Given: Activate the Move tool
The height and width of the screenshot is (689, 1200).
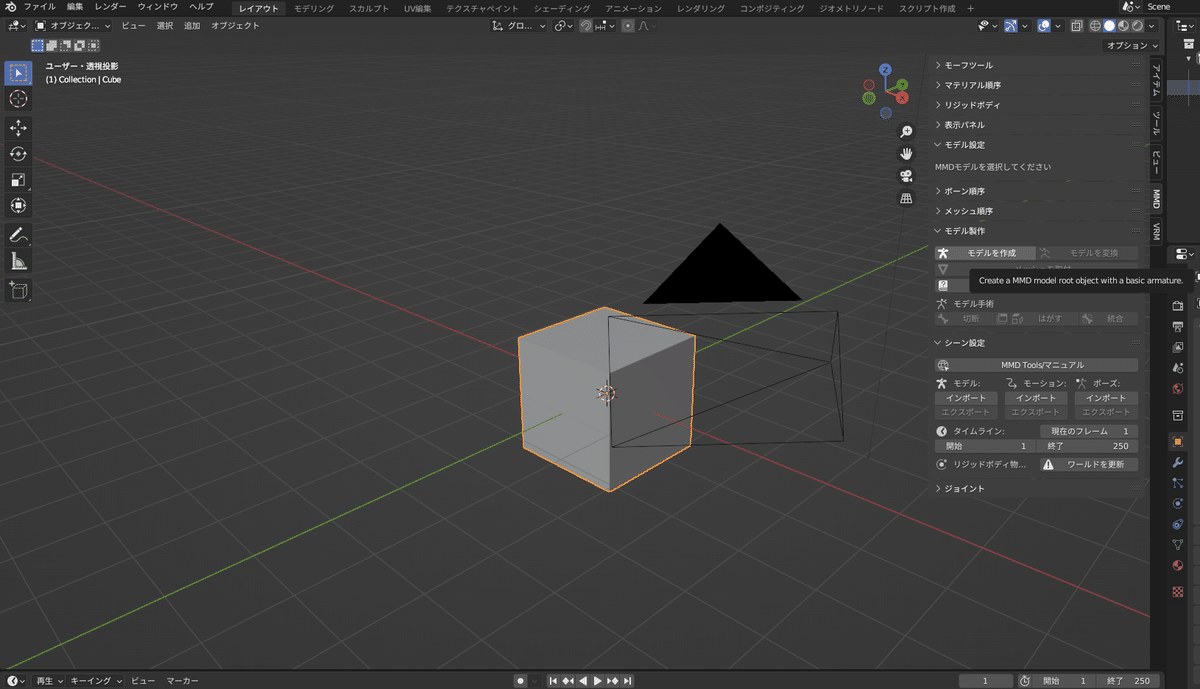Looking at the screenshot, I should point(18,128).
